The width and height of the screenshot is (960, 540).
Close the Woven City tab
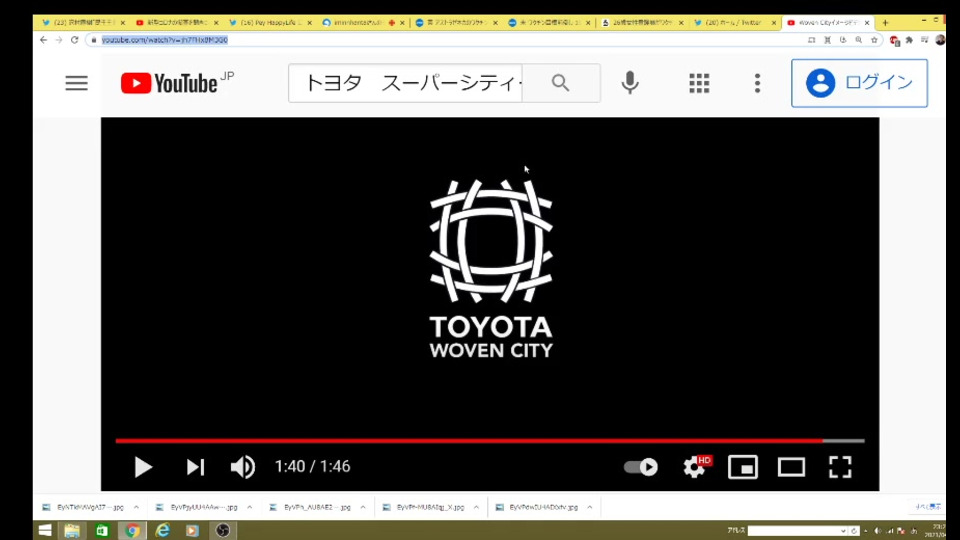point(867,23)
